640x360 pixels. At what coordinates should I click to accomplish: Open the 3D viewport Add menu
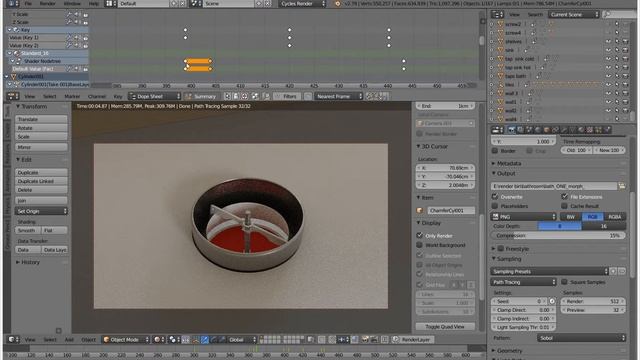(x=69, y=340)
